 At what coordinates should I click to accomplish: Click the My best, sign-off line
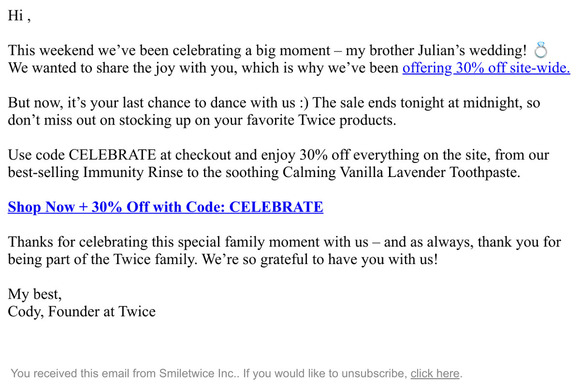coord(35,294)
